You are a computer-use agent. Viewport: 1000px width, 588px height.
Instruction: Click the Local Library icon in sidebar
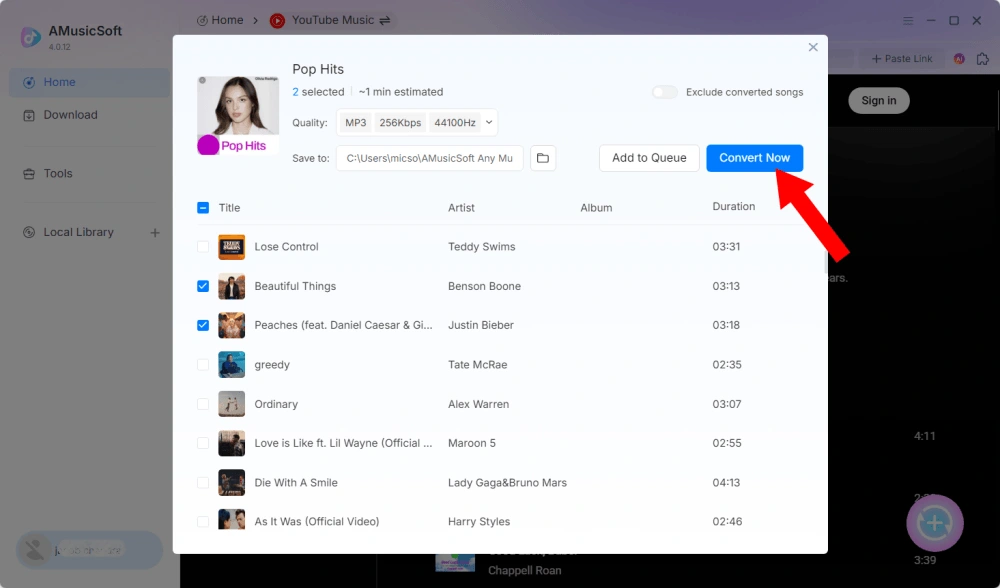[29, 232]
